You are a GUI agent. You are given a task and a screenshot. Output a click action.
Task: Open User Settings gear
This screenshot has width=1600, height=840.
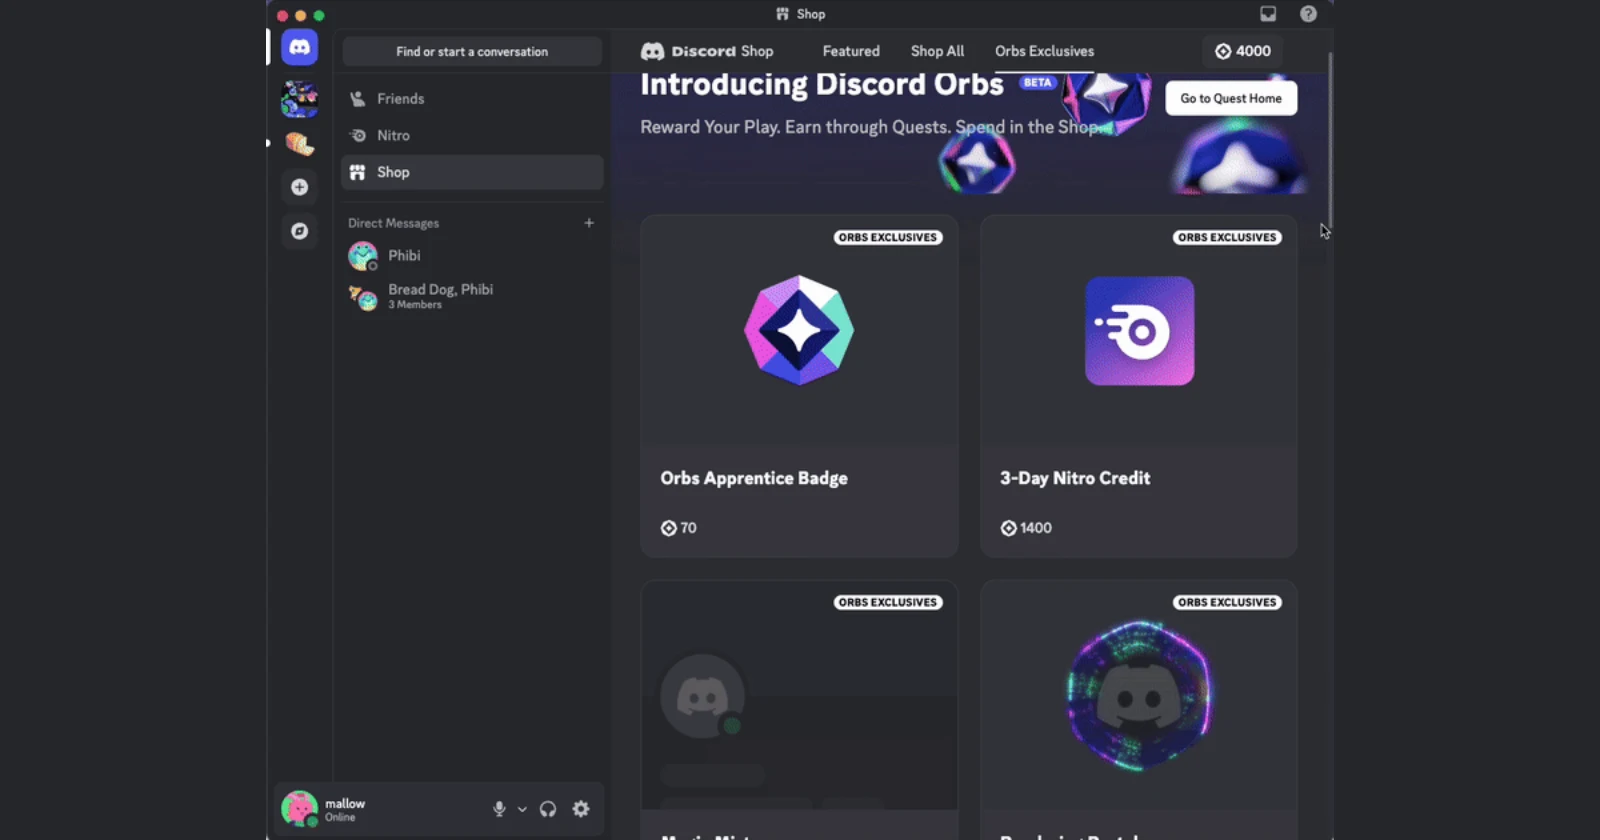[x=581, y=809]
